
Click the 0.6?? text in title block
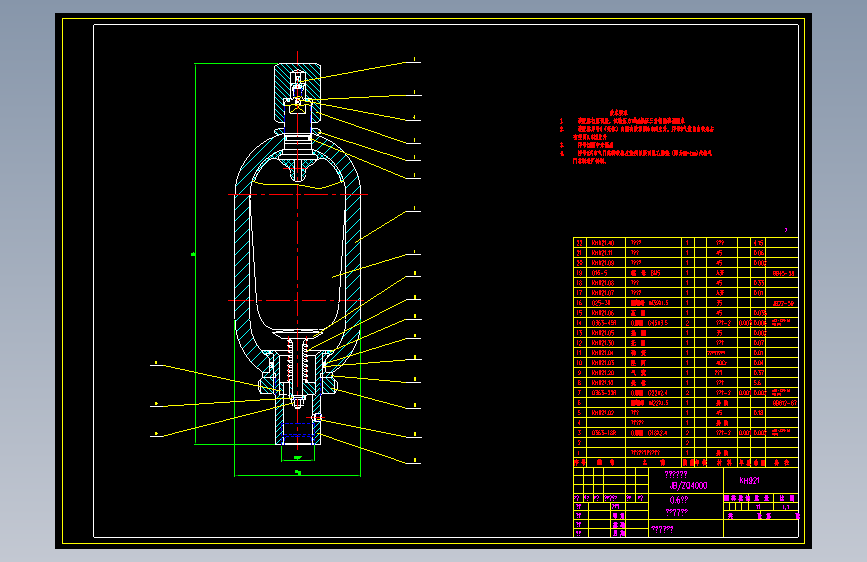click(679, 499)
